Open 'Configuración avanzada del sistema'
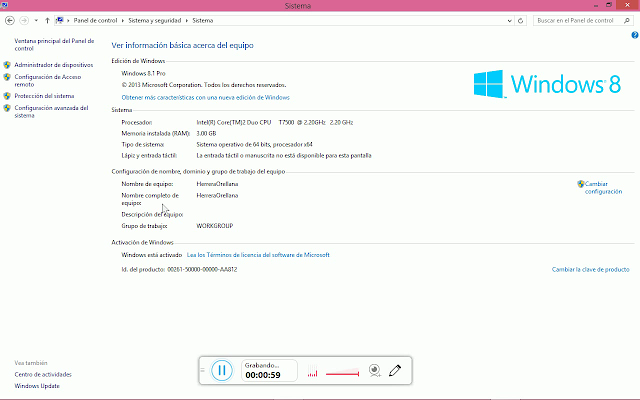The image size is (640, 400). [x=51, y=111]
